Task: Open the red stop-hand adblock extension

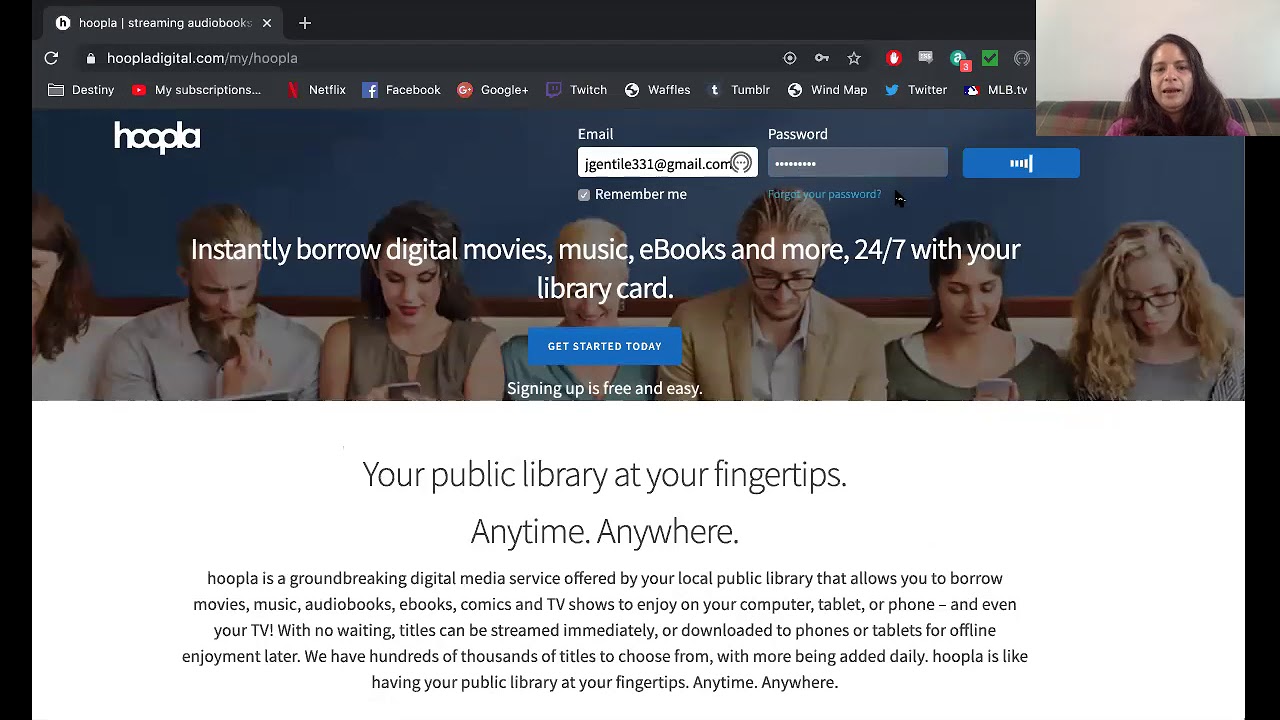Action: click(894, 58)
